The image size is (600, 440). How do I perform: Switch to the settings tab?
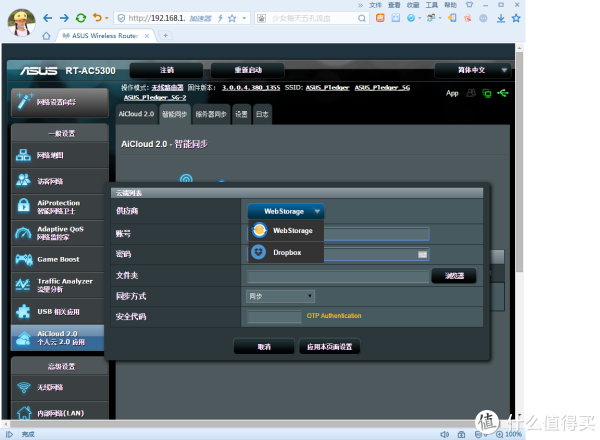241,114
